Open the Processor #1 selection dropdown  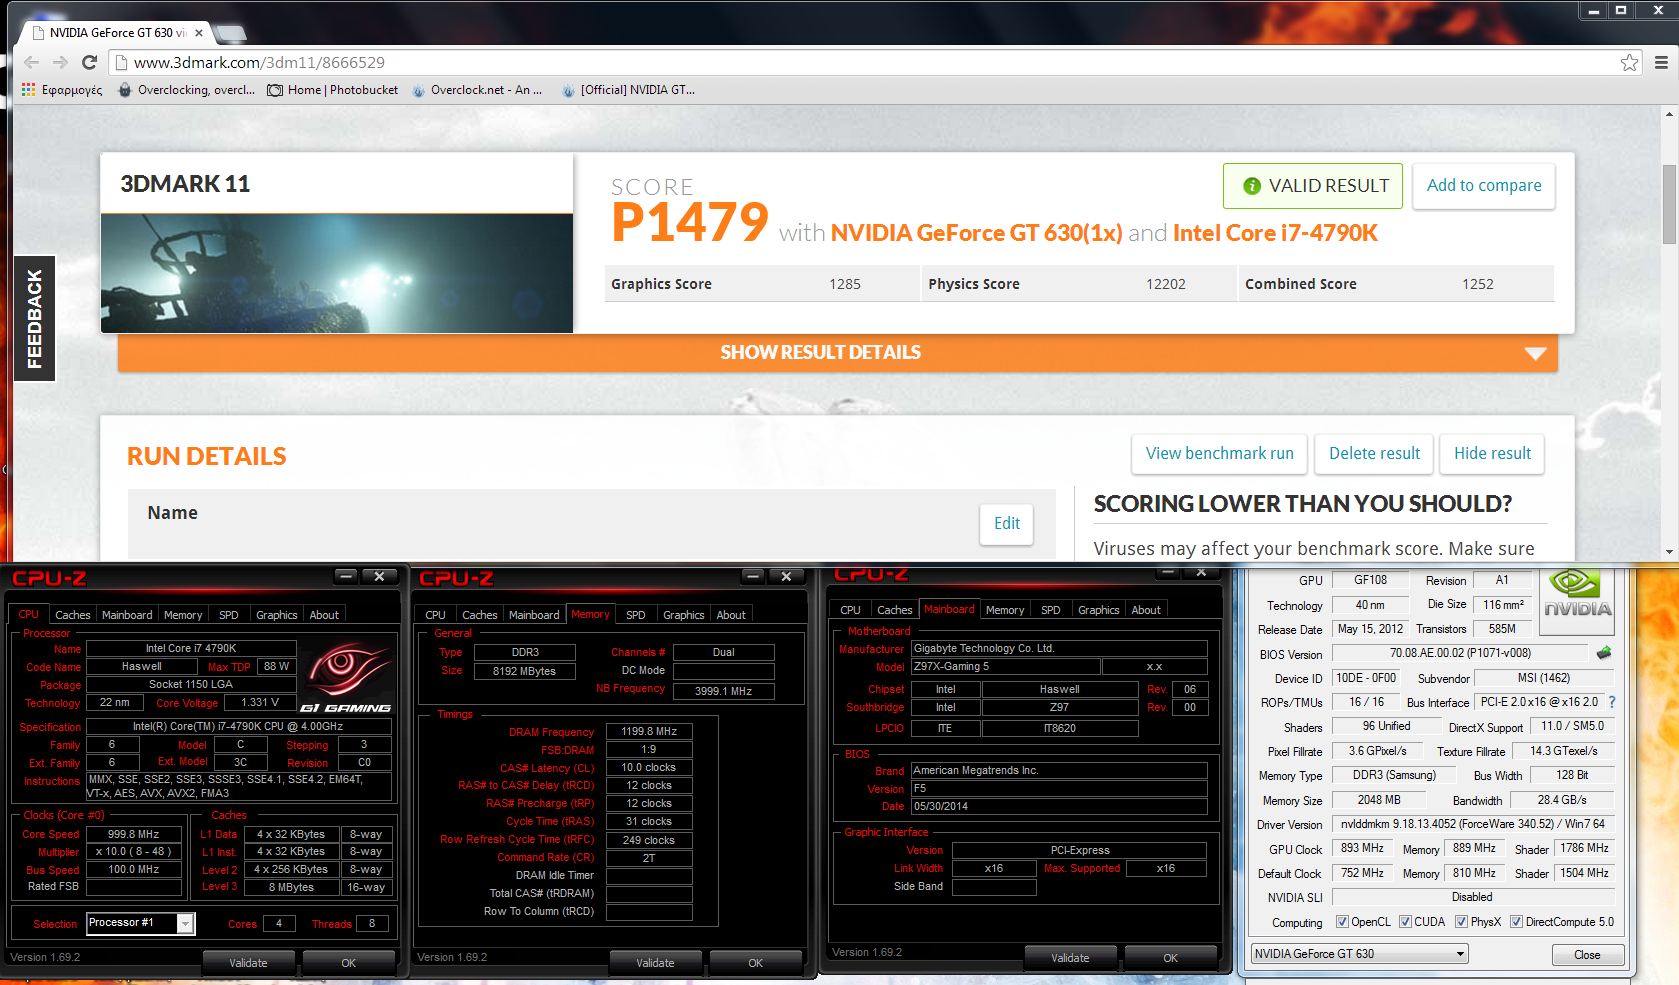coord(140,923)
